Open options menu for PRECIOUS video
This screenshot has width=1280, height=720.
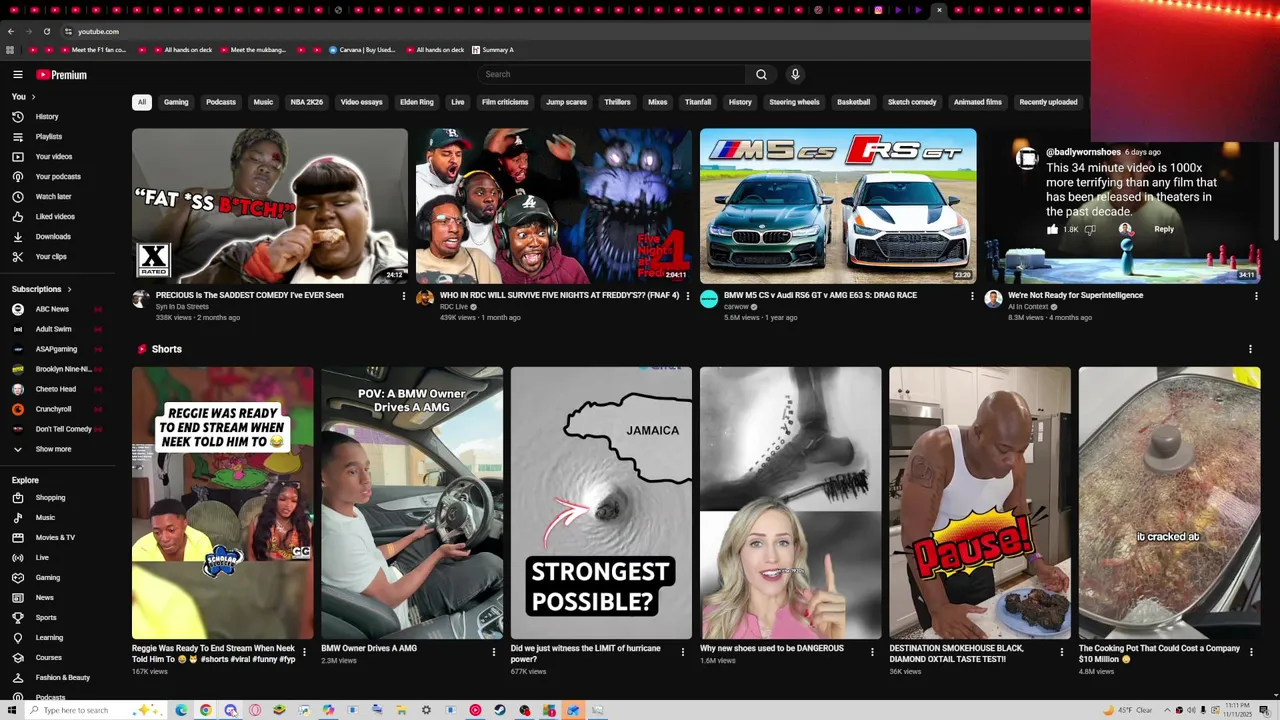(x=404, y=296)
